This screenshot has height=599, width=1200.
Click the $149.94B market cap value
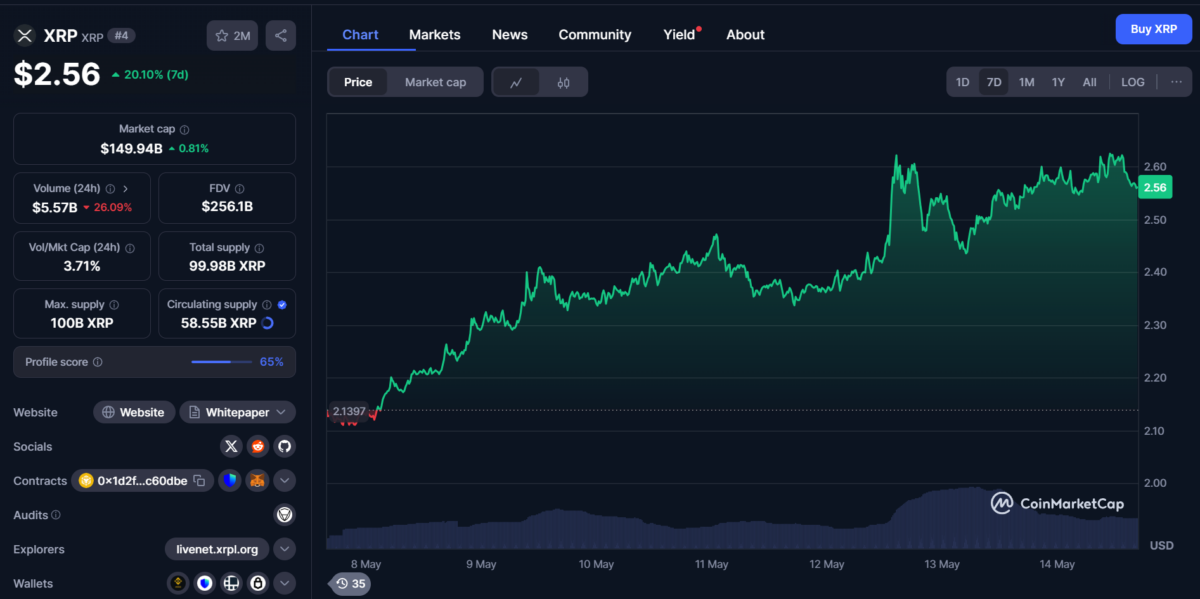[131, 148]
